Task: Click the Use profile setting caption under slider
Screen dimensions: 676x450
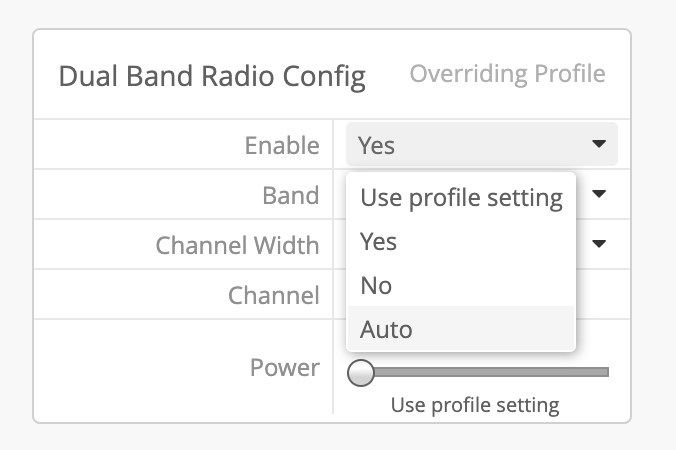Action: point(475,405)
